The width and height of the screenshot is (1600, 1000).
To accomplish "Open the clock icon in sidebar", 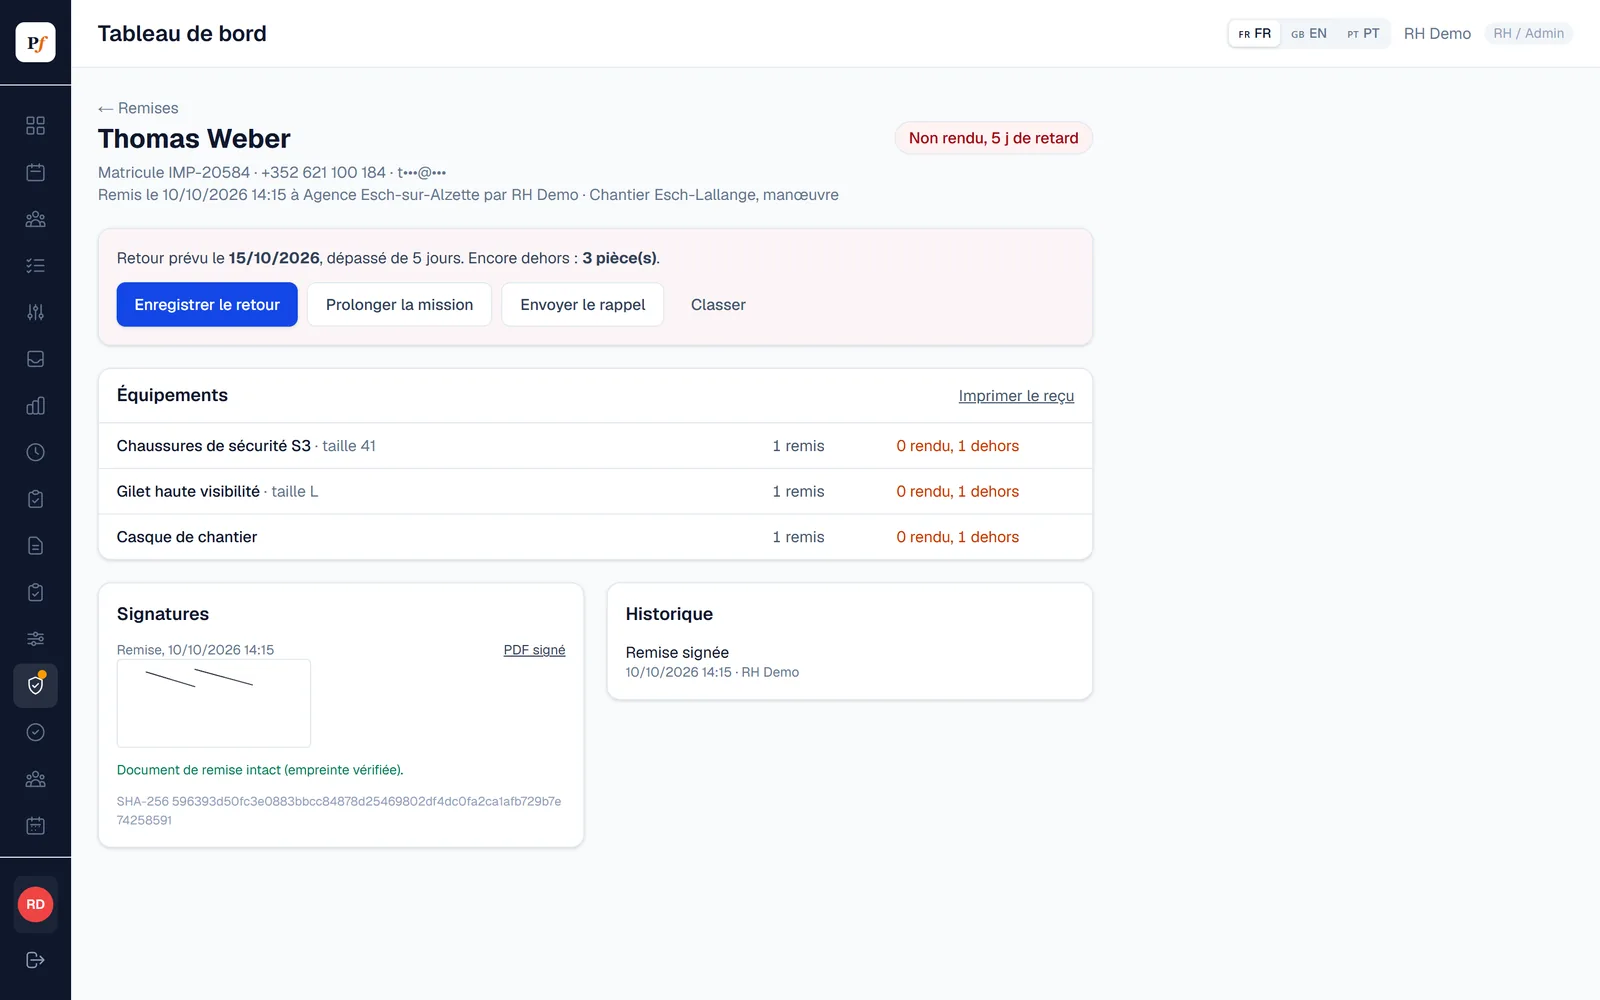I will tap(35, 452).
